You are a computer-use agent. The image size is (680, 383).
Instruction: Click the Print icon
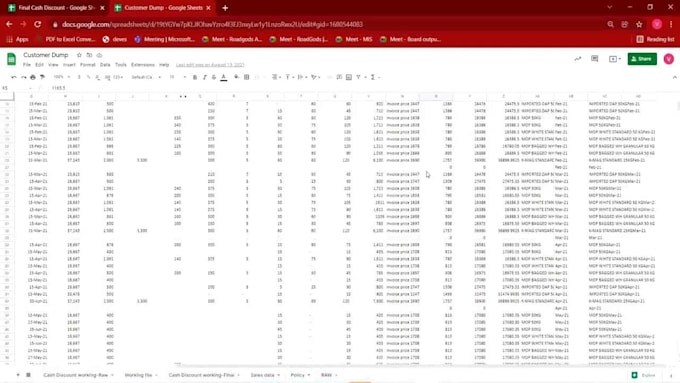point(33,77)
